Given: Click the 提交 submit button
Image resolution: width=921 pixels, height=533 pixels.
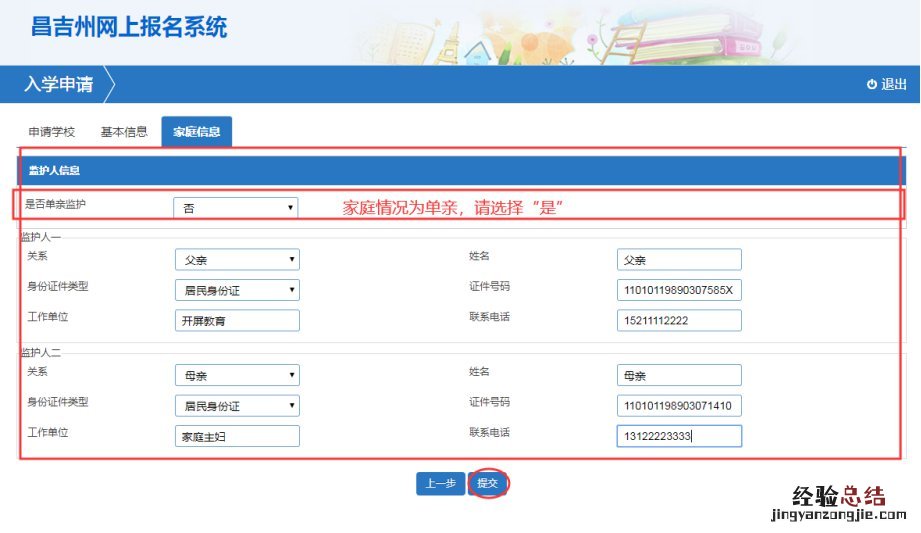Looking at the screenshot, I should 488,484.
